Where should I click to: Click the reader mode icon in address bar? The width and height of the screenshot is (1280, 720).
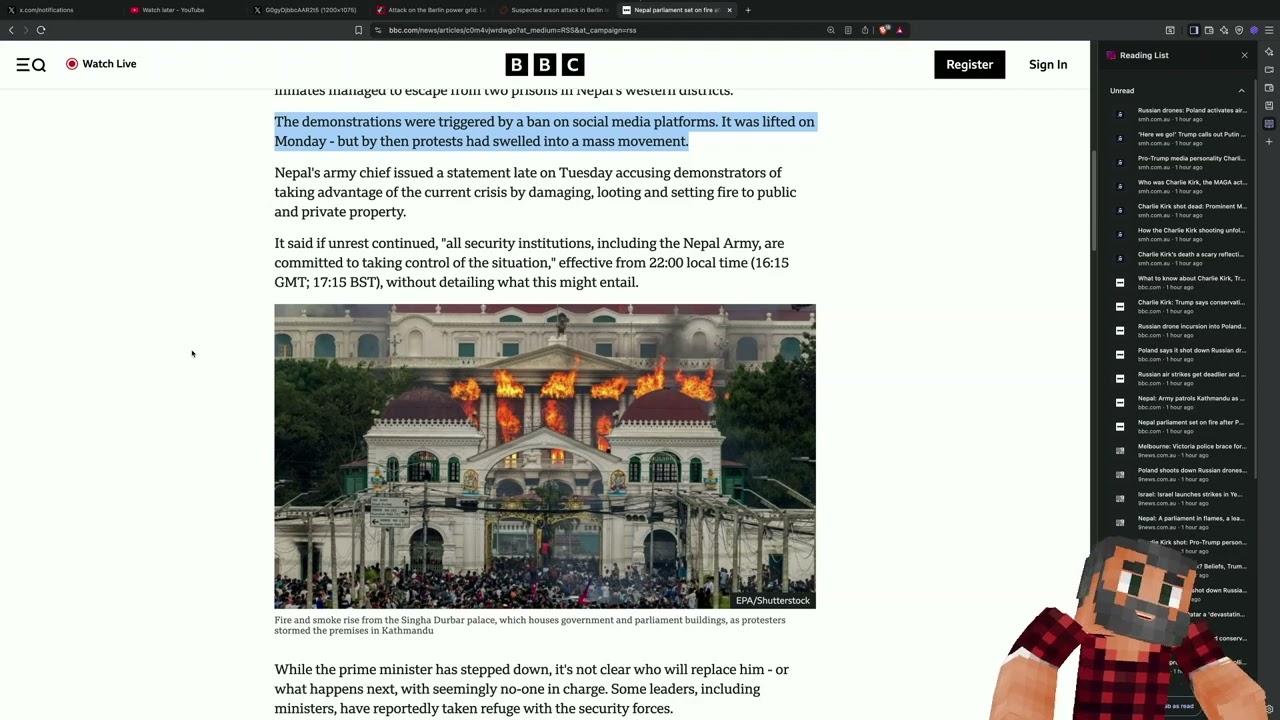pos(848,30)
